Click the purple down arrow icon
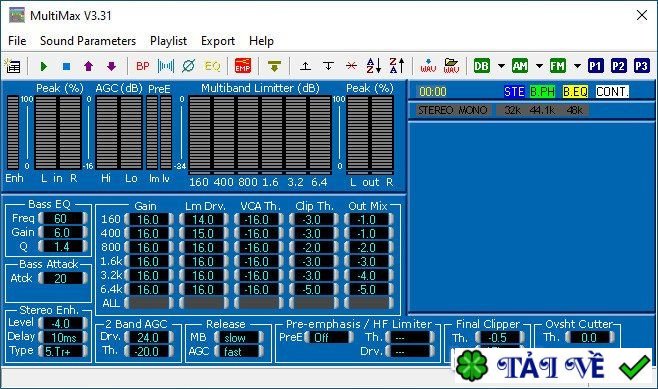 (111, 66)
